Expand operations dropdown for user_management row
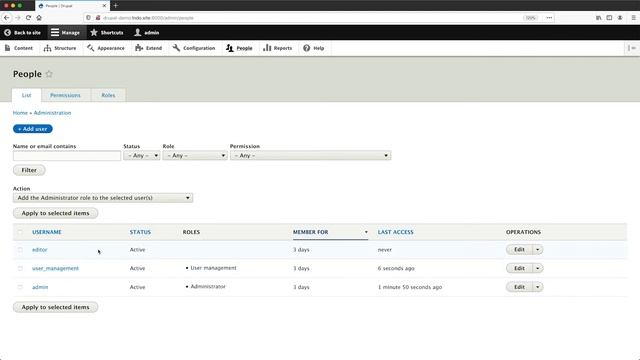The height and width of the screenshot is (360, 640). coord(538,269)
